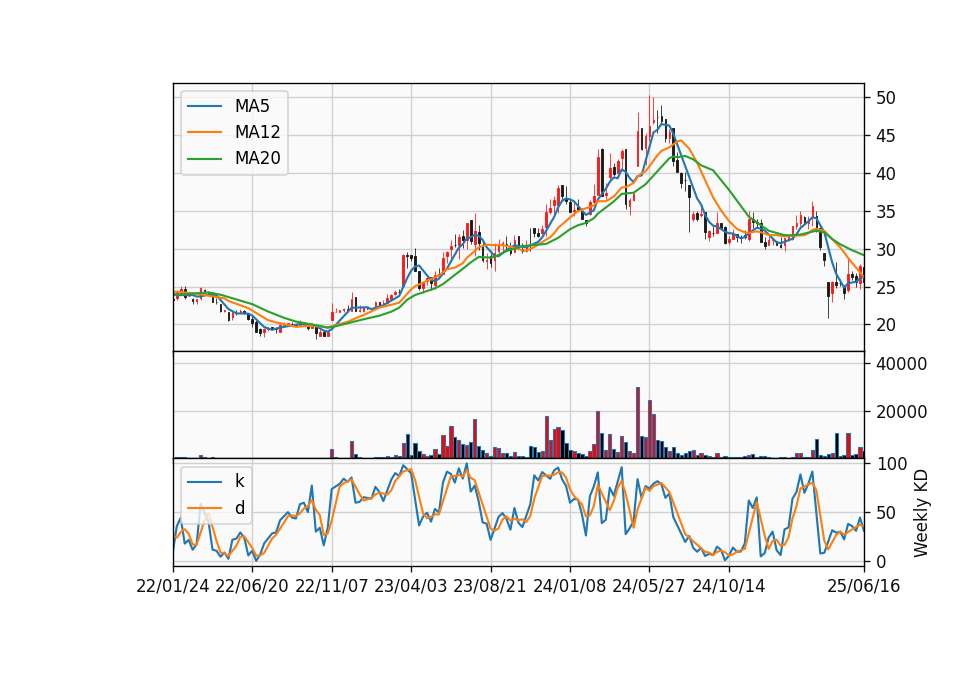Click KD axis value 50
Screen dimensions: 960x690
pos(885,513)
